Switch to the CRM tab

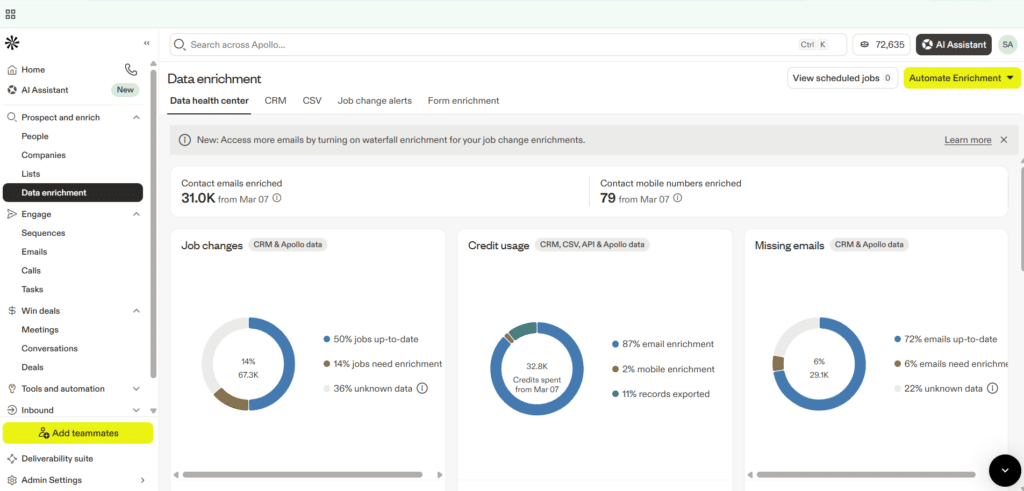[275, 101]
